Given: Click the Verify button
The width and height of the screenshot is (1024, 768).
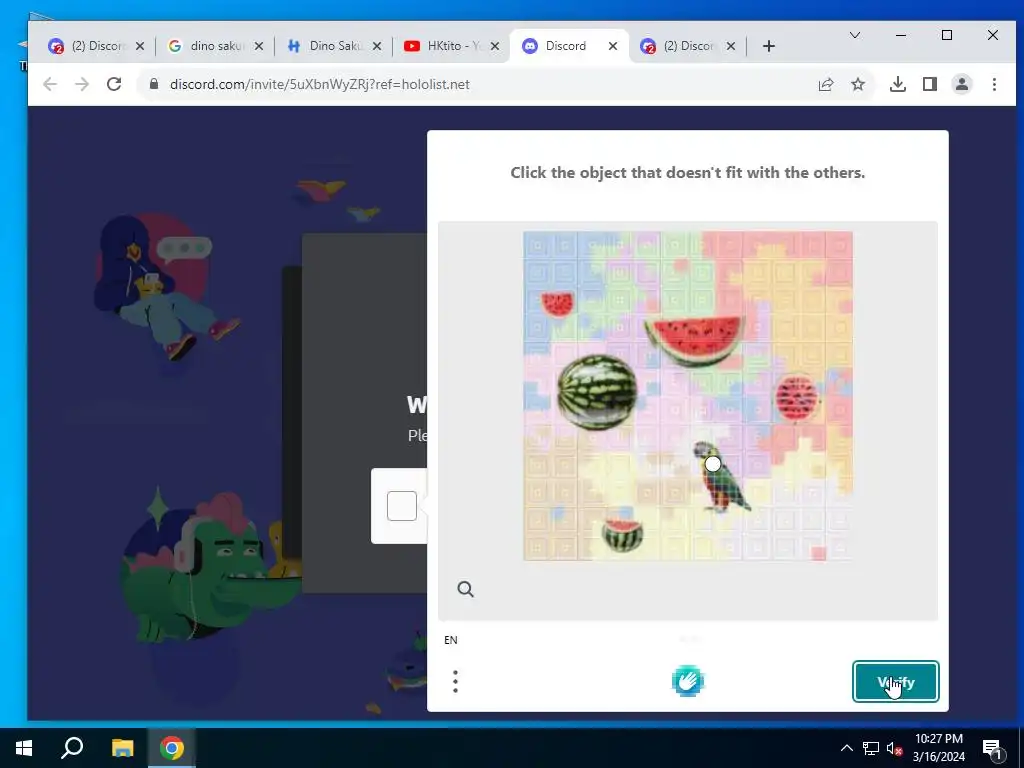Looking at the screenshot, I should click(x=895, y=682).
